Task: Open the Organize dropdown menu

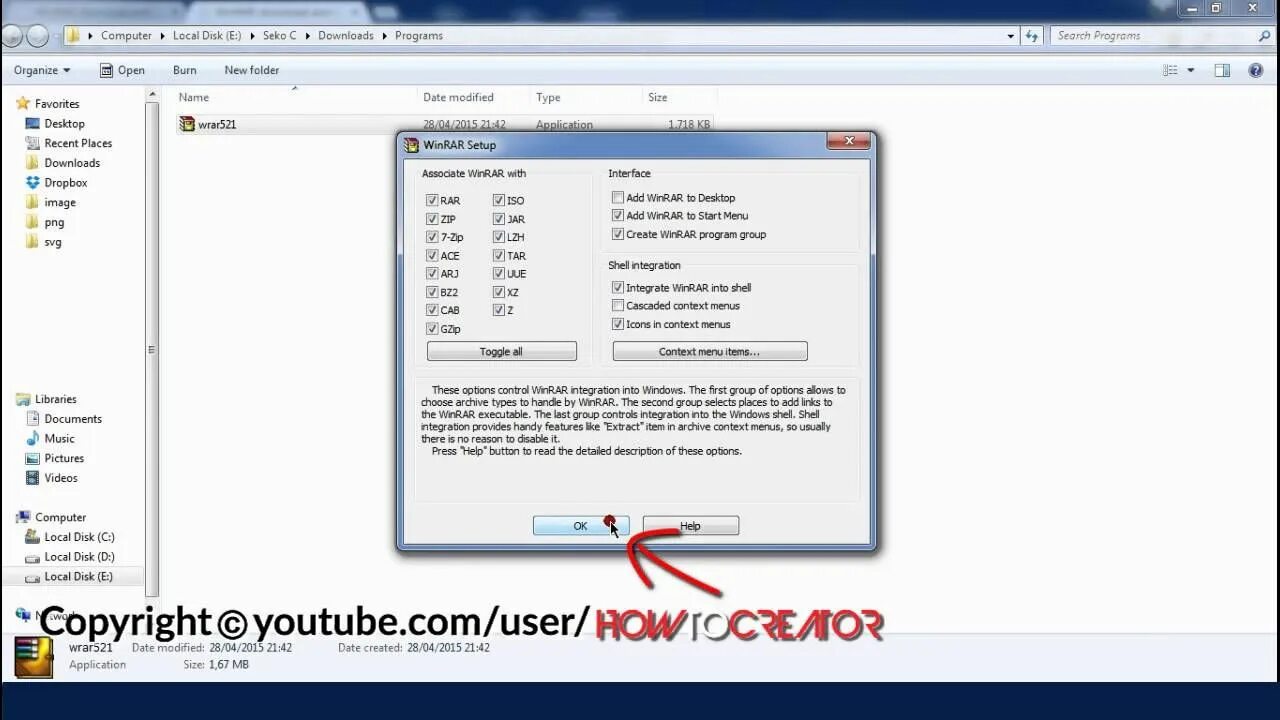Action: pos(42,70)
